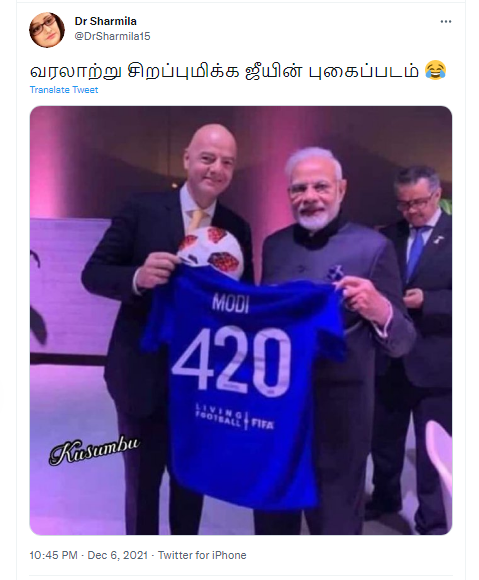Open the attached tweet photo
This screenshot has width=479, height=580.
pyautogui.click(x=241, y=320)
